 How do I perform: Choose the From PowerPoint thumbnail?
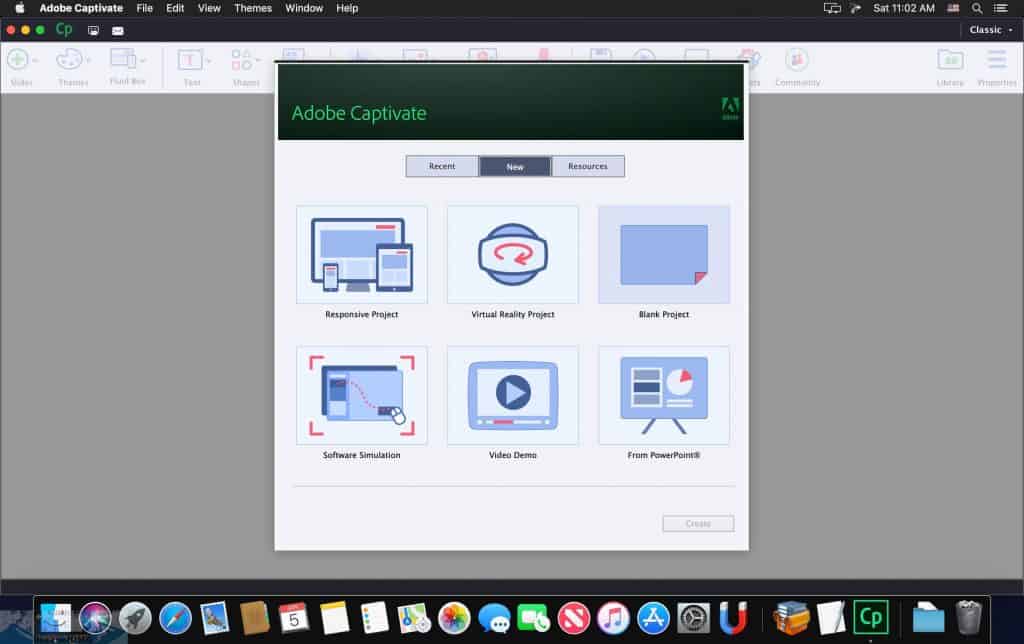click(x=664, y=395)
